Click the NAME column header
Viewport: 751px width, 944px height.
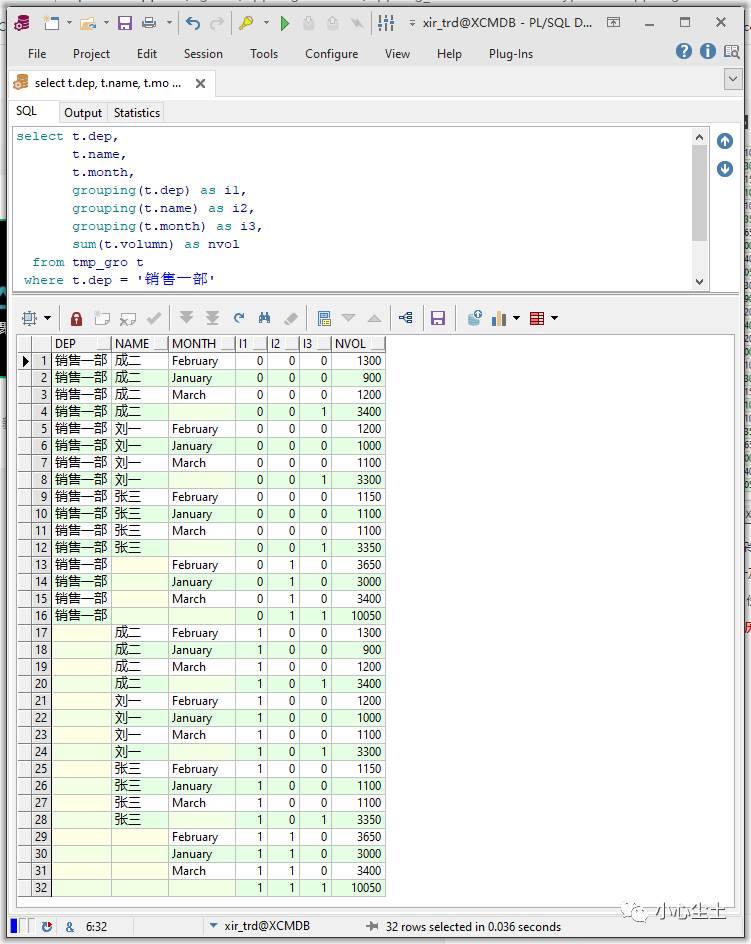click(x=140, y=344)
